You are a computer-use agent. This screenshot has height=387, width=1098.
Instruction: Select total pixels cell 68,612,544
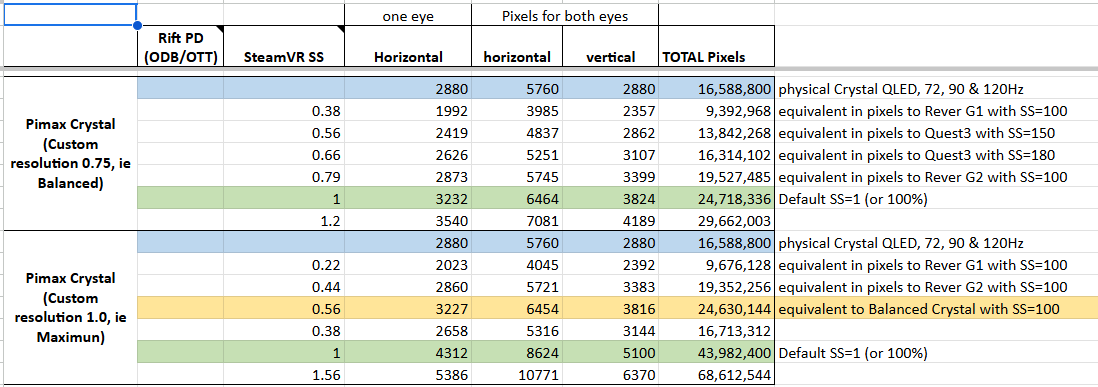click(716, 374)
